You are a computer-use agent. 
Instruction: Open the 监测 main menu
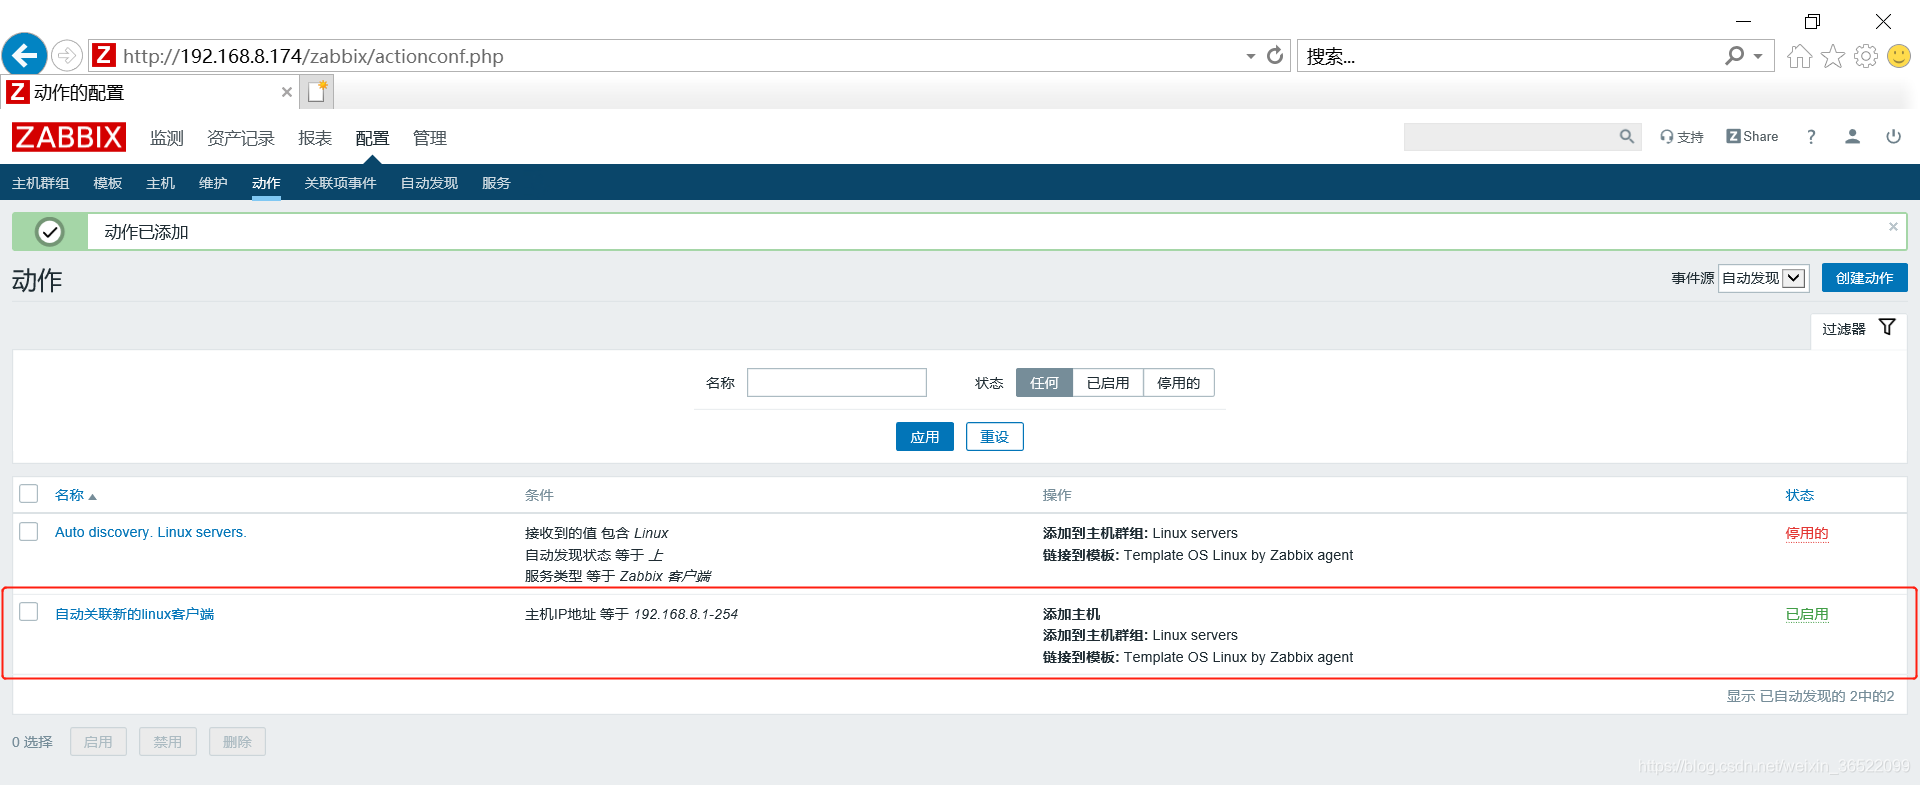pyautogui.click(x=167, y=138)
